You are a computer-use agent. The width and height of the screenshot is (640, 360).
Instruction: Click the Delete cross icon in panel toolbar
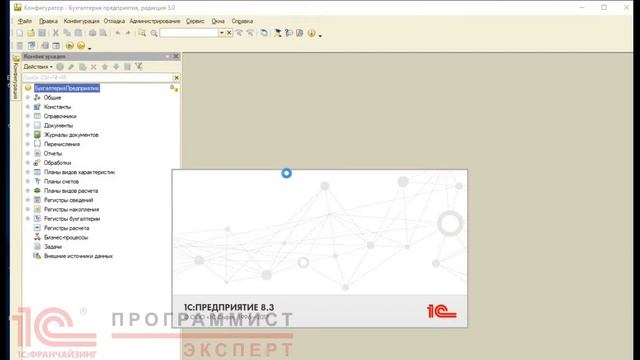(x=93, y=67)
